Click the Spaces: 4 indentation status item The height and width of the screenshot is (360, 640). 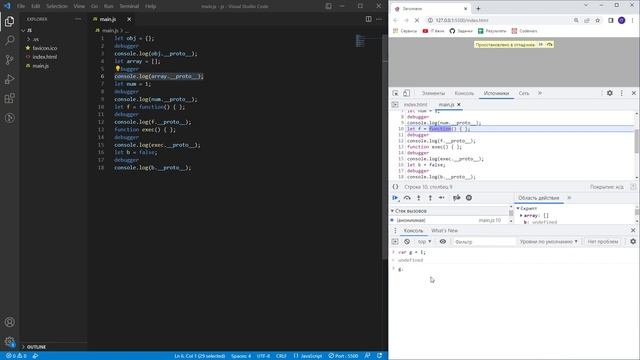click(x=241, y=356)
